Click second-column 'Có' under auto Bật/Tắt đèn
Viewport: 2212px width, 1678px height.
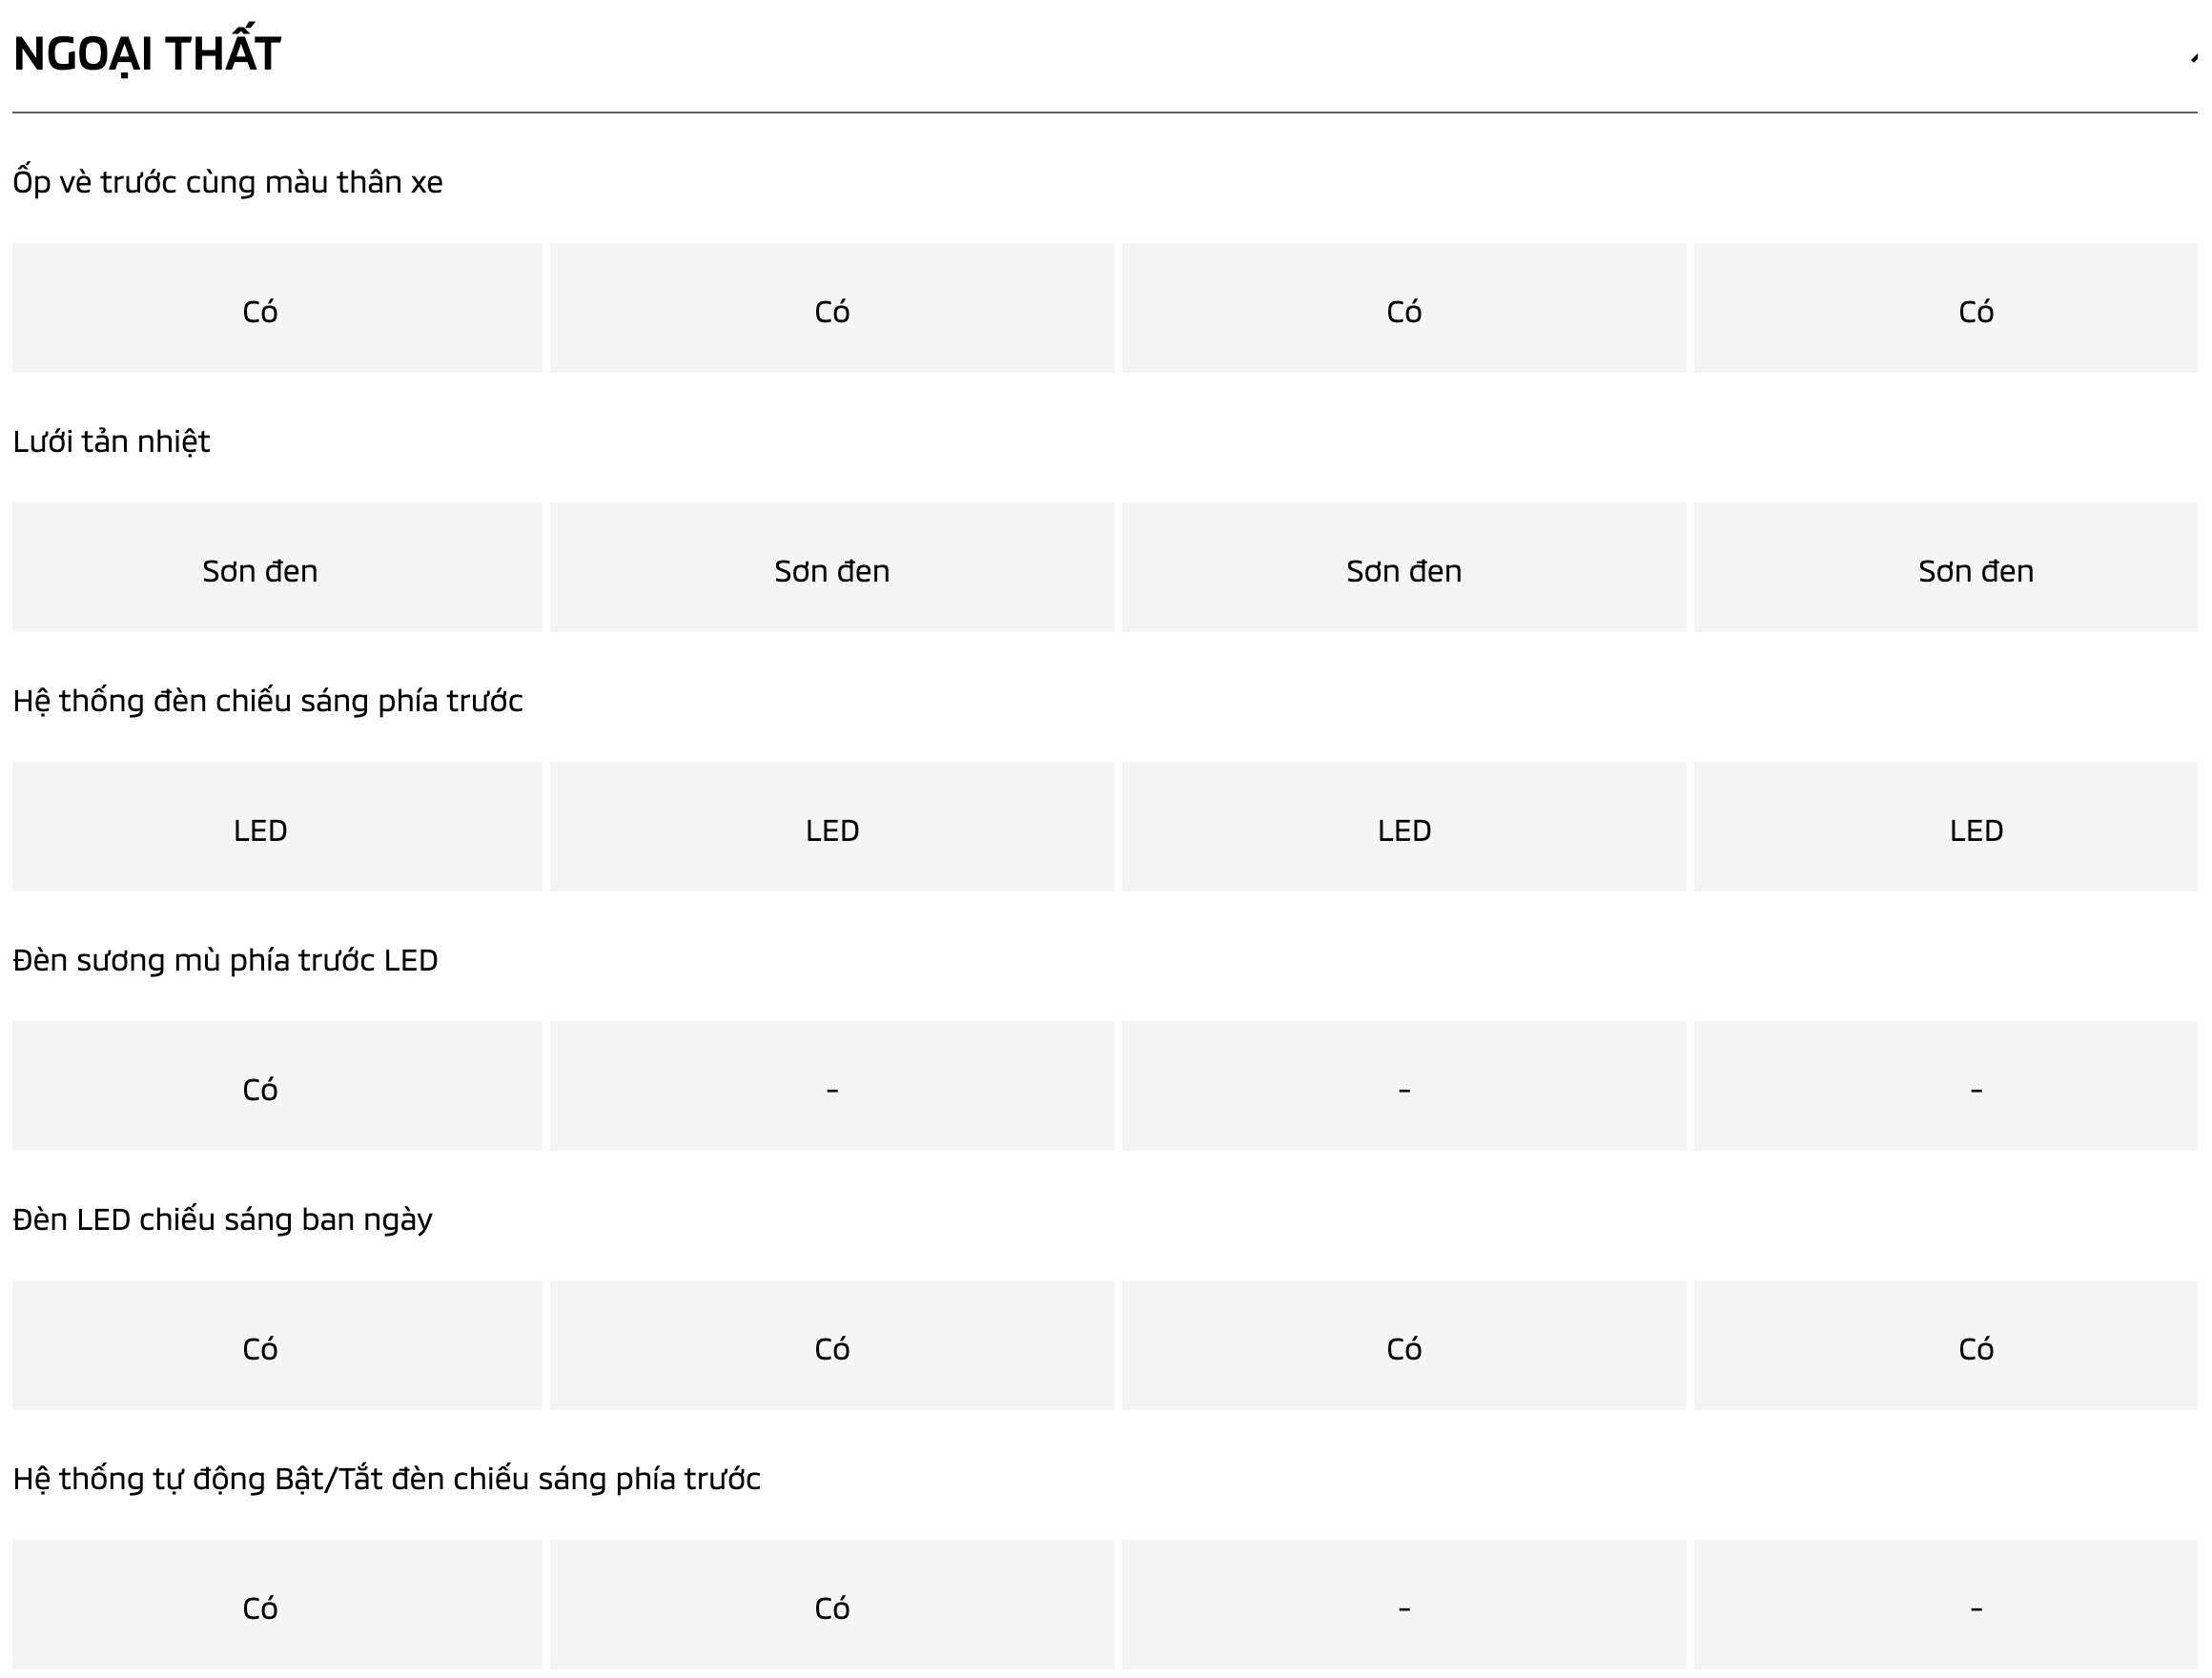coord(832,1608)
